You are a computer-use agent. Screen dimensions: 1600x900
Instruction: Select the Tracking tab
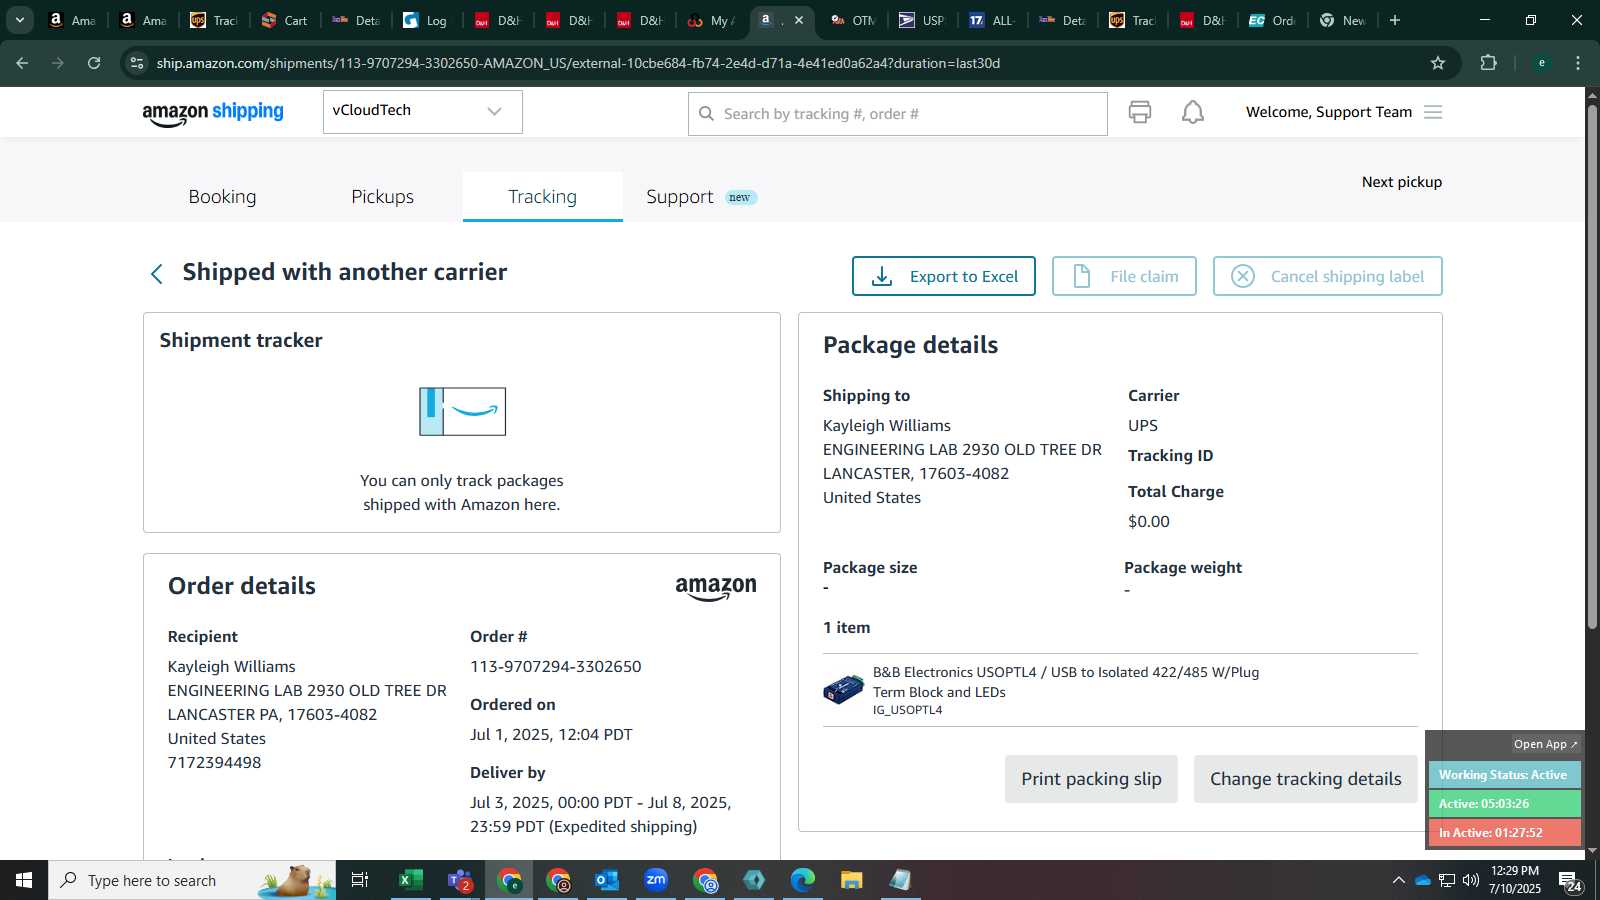point(542,197)
